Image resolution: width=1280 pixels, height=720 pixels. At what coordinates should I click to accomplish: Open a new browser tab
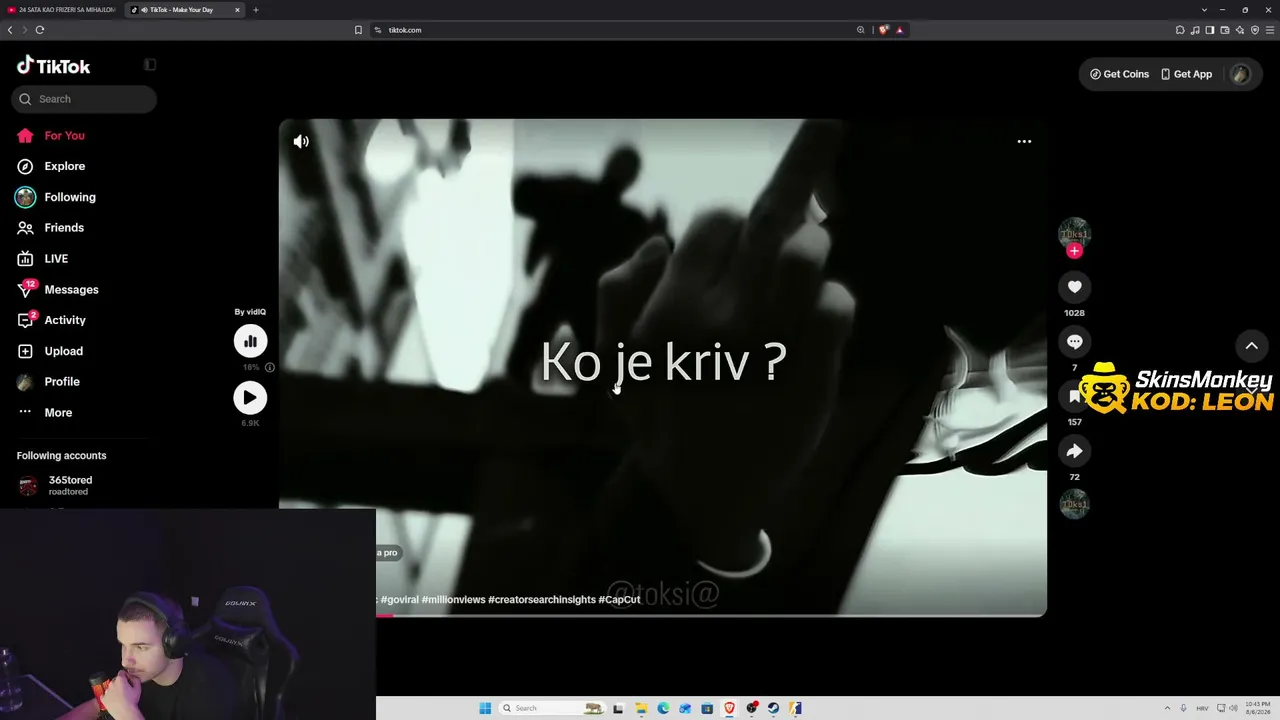256,10
